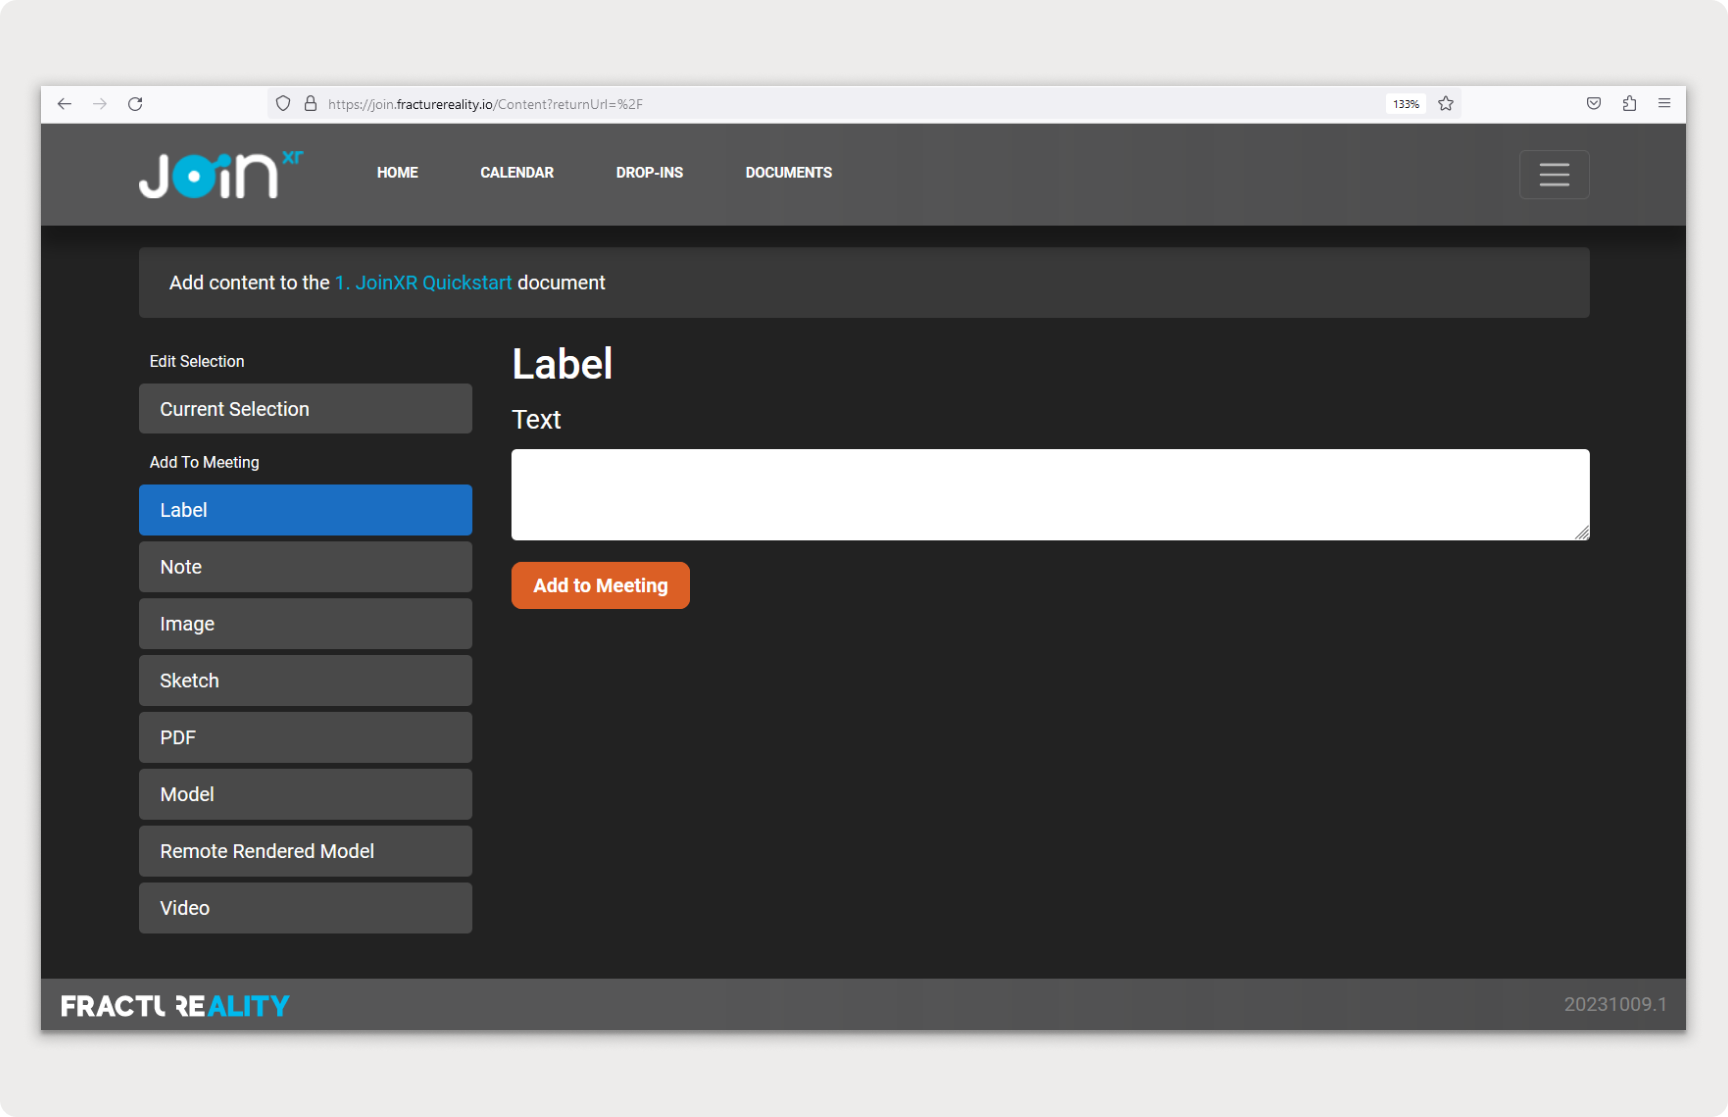Open the Firefox application menu
Screen dimensions: 1728x1117
click(1665, 103)
